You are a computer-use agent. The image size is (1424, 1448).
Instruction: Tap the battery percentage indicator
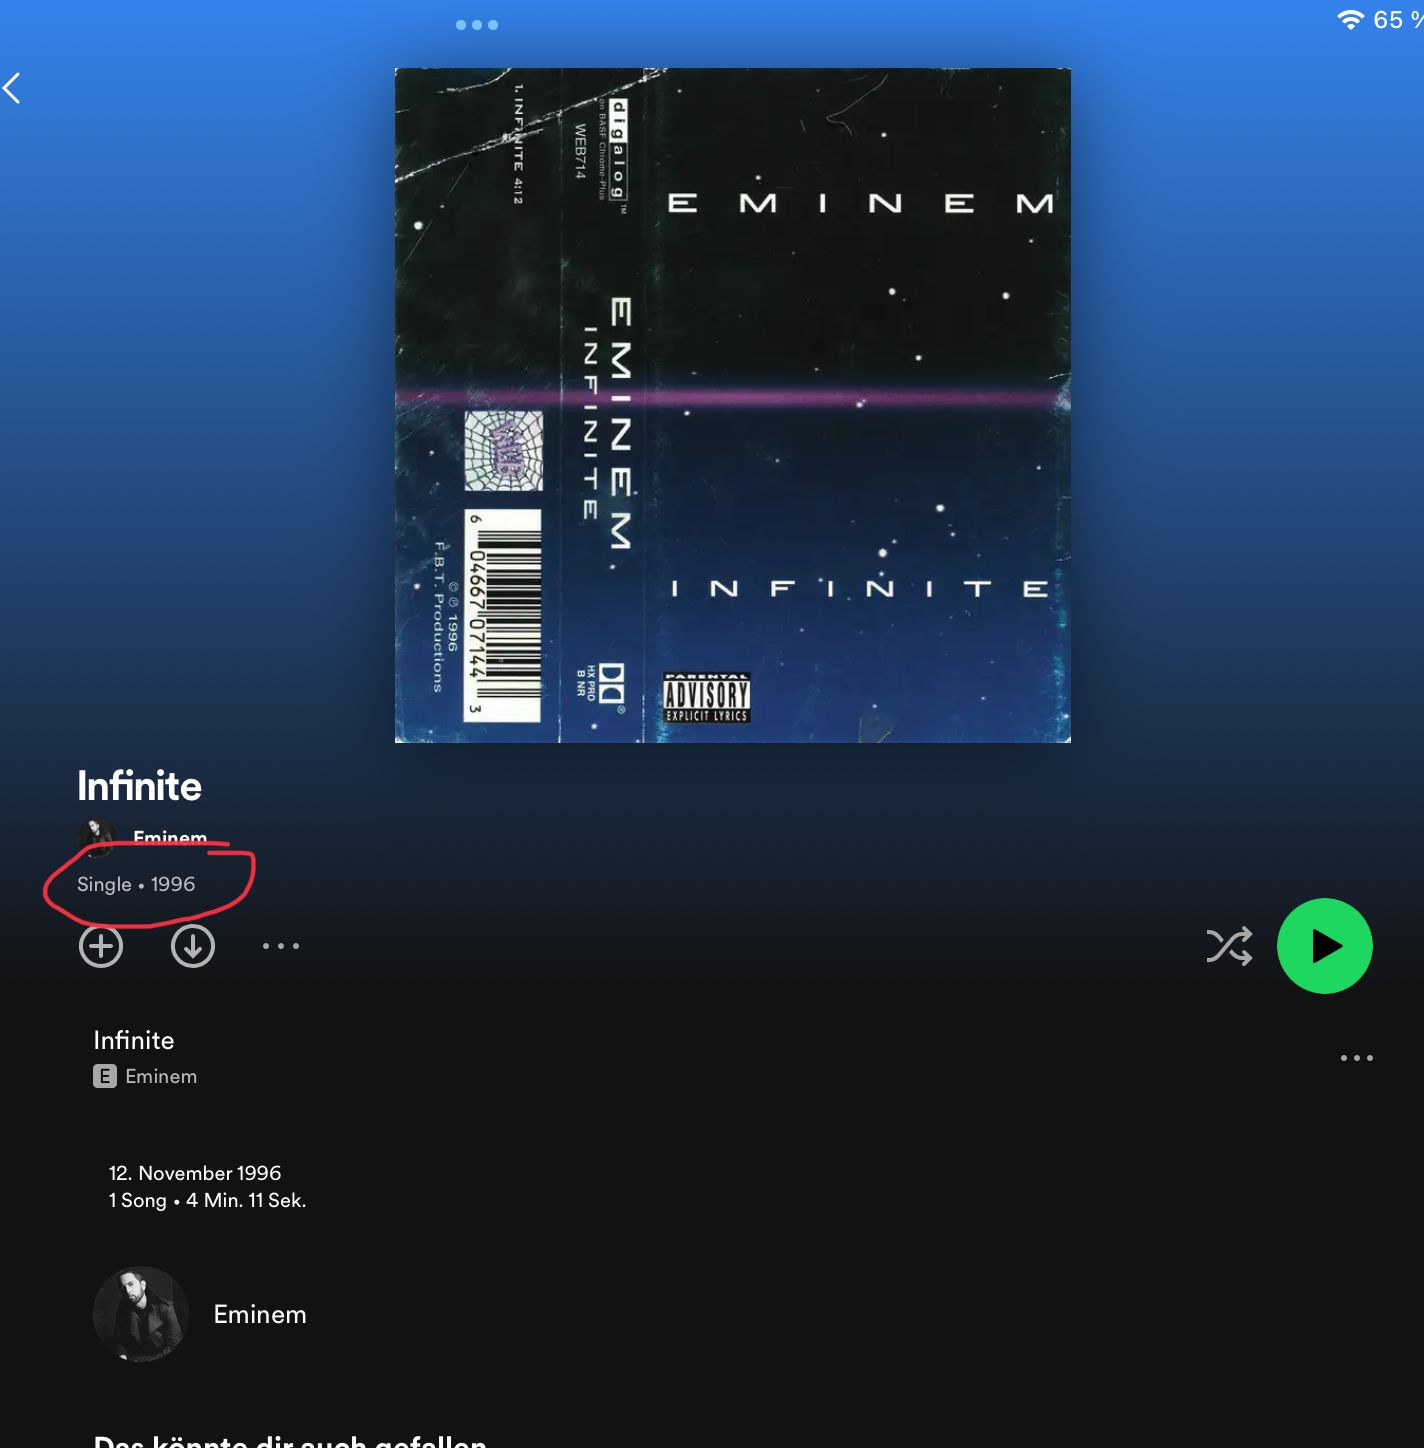[x=1398, y=19]
